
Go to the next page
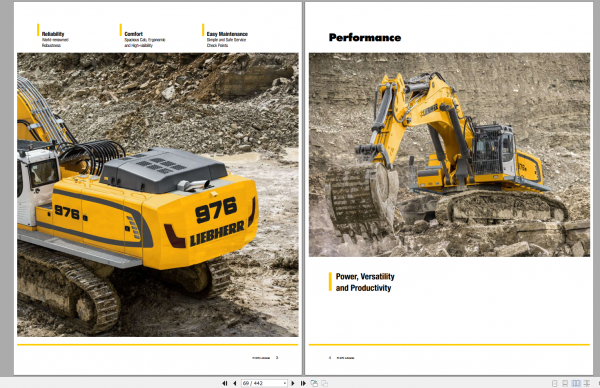coord(293,383)
